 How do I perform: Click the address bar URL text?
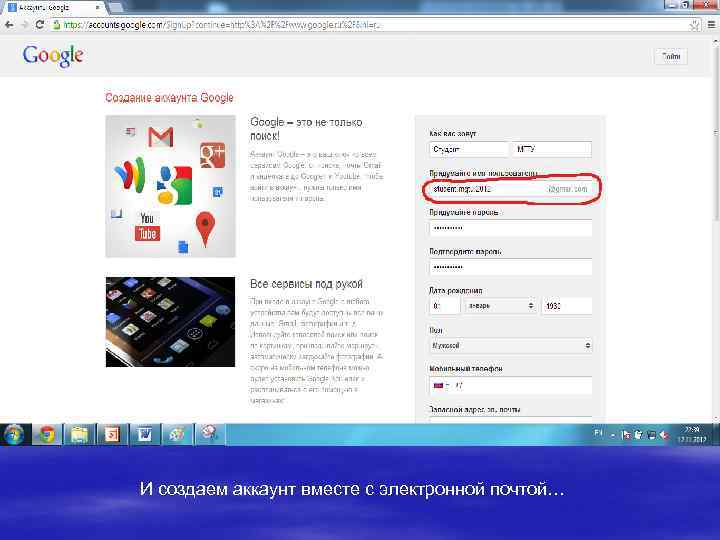222,25
